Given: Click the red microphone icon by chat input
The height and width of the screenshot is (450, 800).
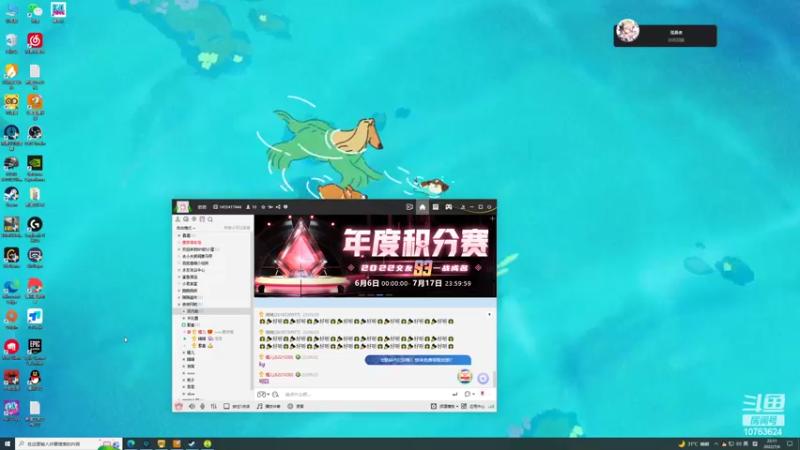Looking at the screenshot, I should [x=482, y=394].
